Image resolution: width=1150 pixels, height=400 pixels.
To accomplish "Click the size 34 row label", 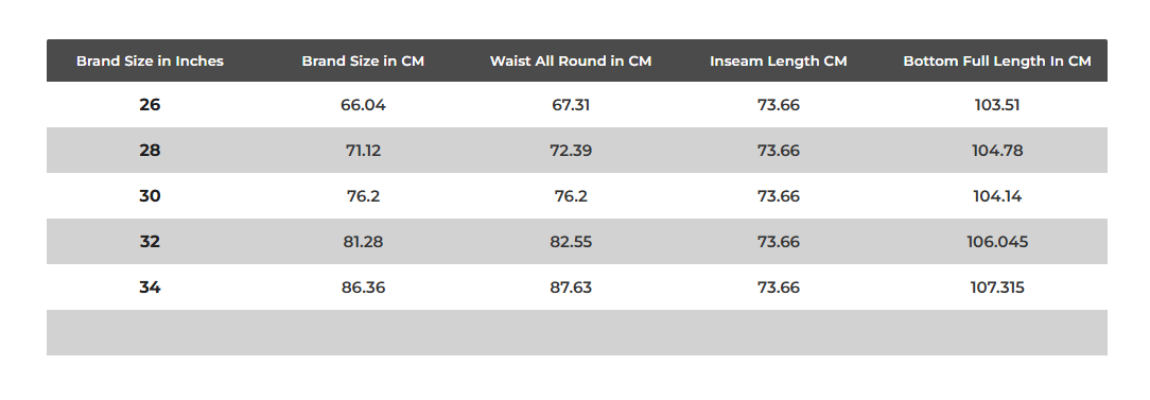I will [150, 288].
